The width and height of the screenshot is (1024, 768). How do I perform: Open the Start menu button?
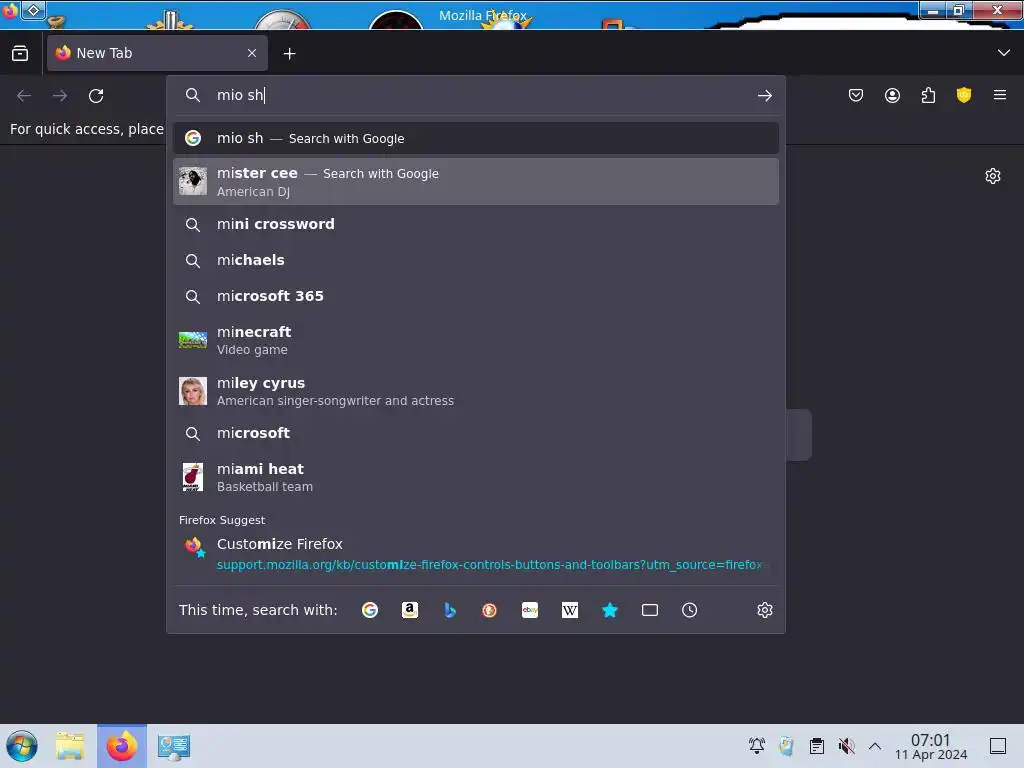tap(22, 746)
